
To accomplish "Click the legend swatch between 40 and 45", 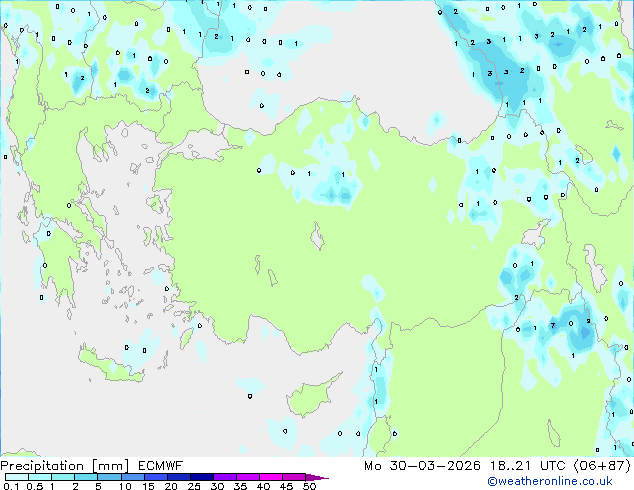I will (271, 477).
